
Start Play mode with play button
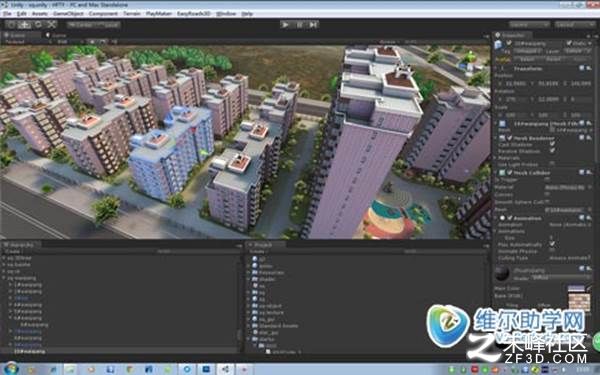pyautogui.click(x=285, y=24)
